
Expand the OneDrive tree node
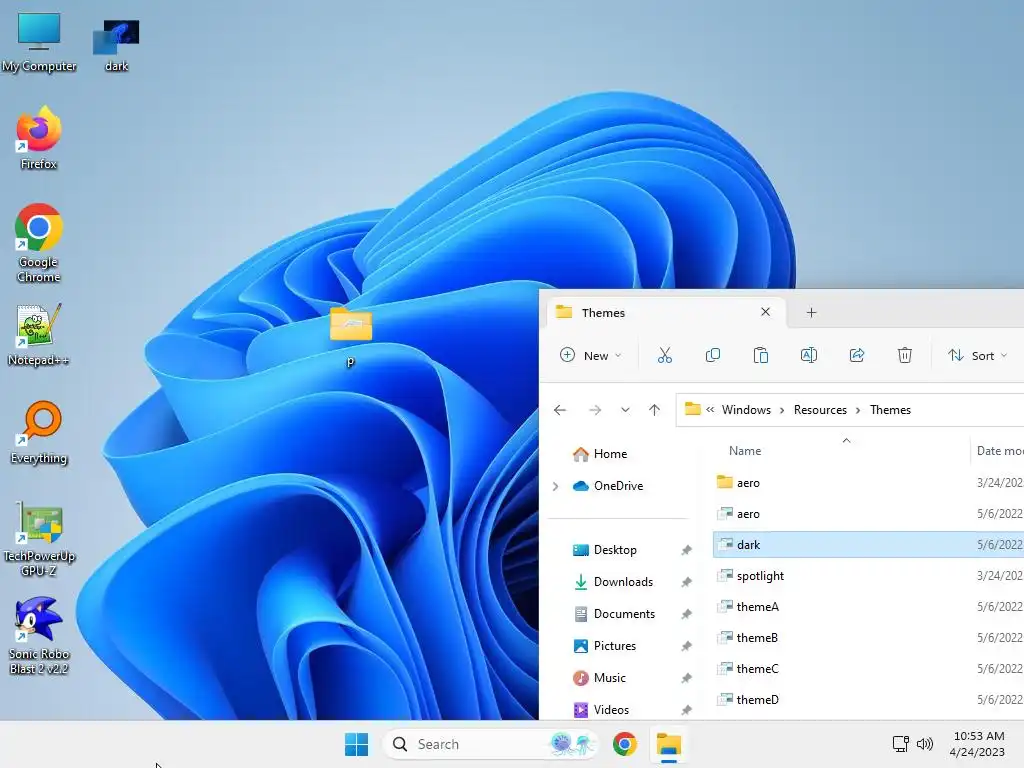[x=555, y=486]
